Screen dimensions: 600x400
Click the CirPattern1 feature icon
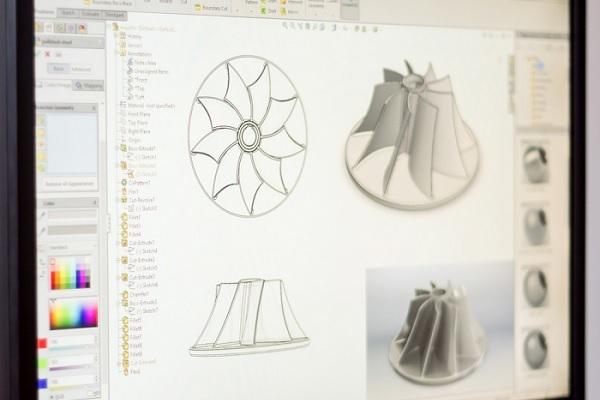tap(122, 182)
